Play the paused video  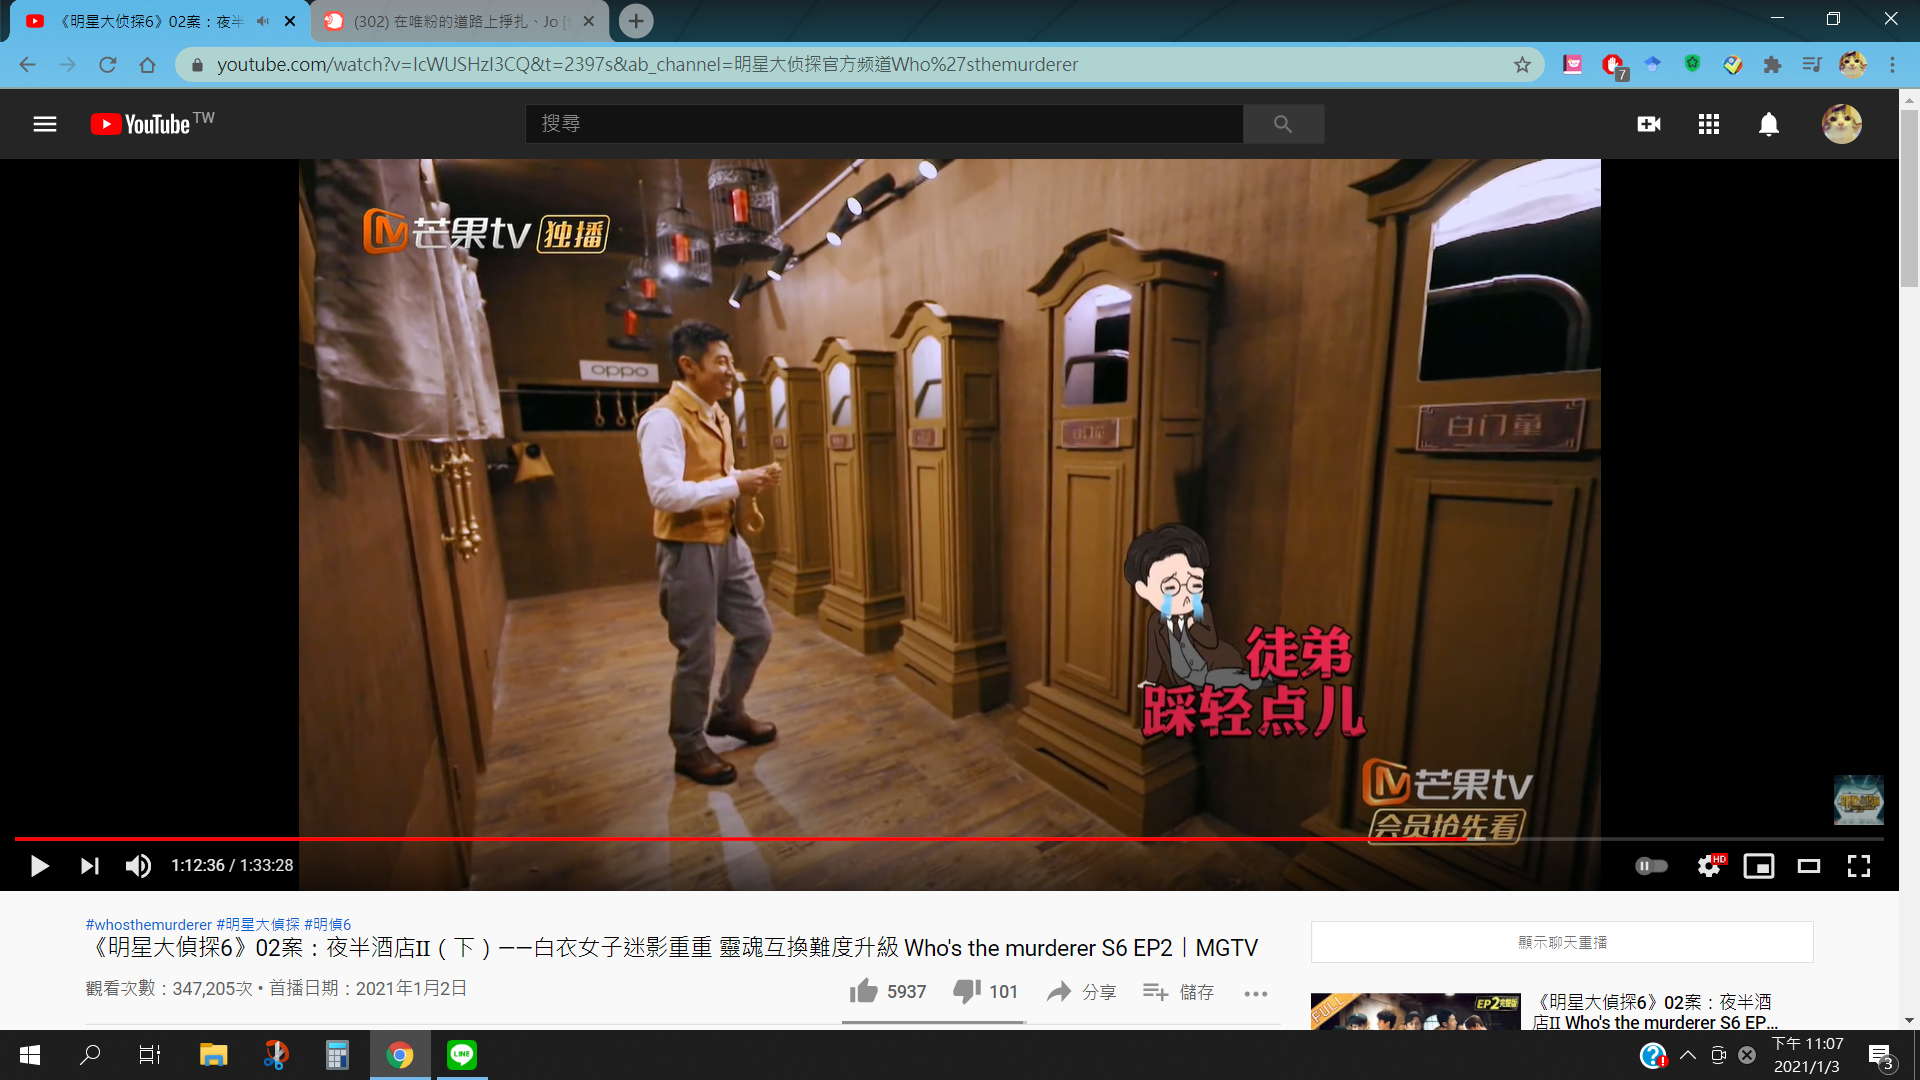point(39,866)
